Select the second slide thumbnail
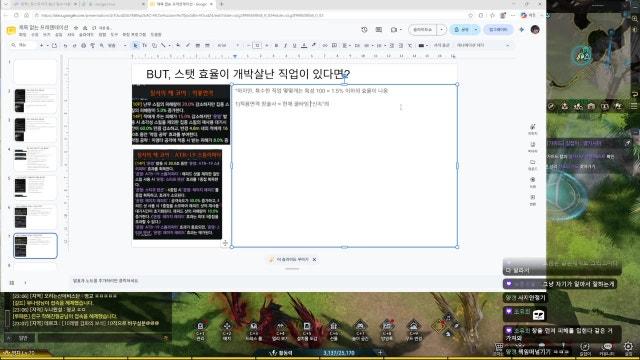The image size is (640, 360). [x=36, y=100]
